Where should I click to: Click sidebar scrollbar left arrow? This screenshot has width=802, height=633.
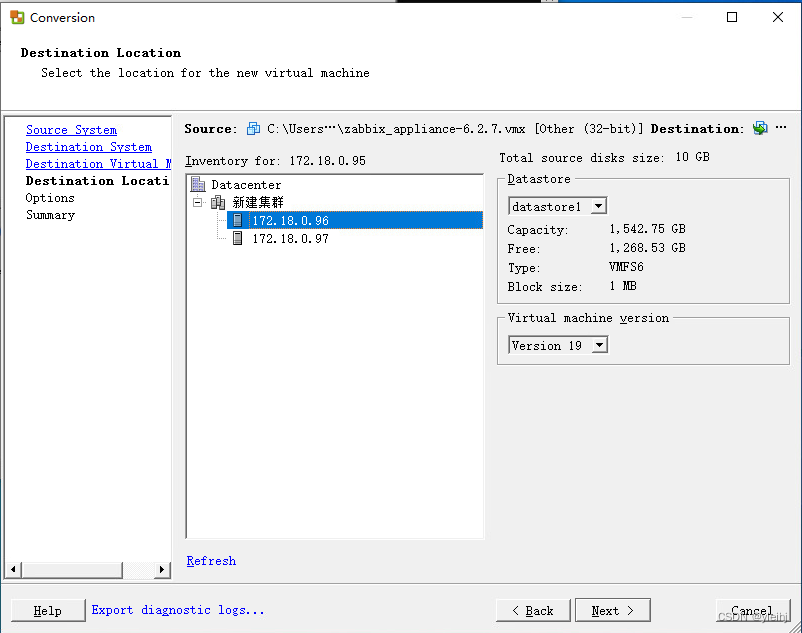click(x=13, y=569)
